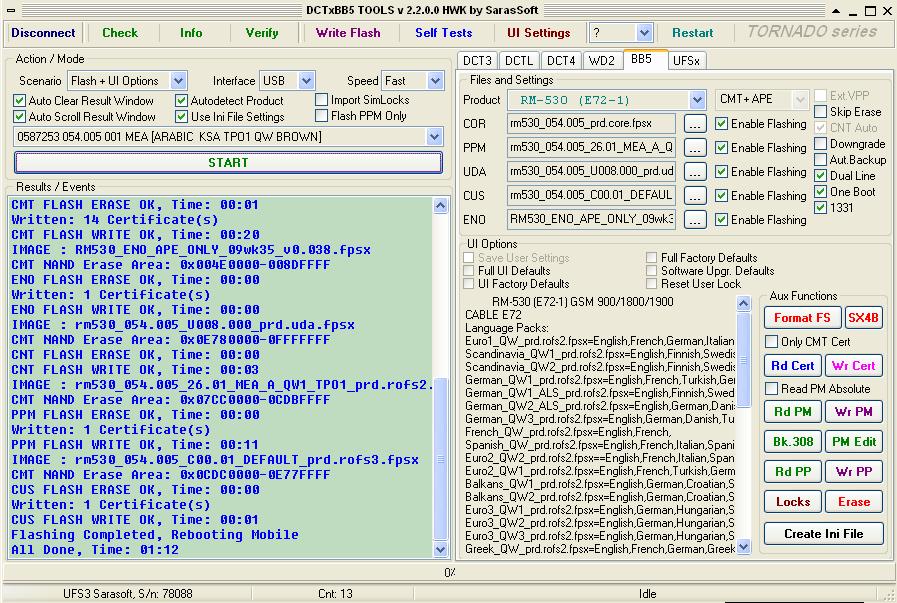This screenshot has height=603, width=897.
Task: Click the Rd PP button
Action: coord(793,471)
